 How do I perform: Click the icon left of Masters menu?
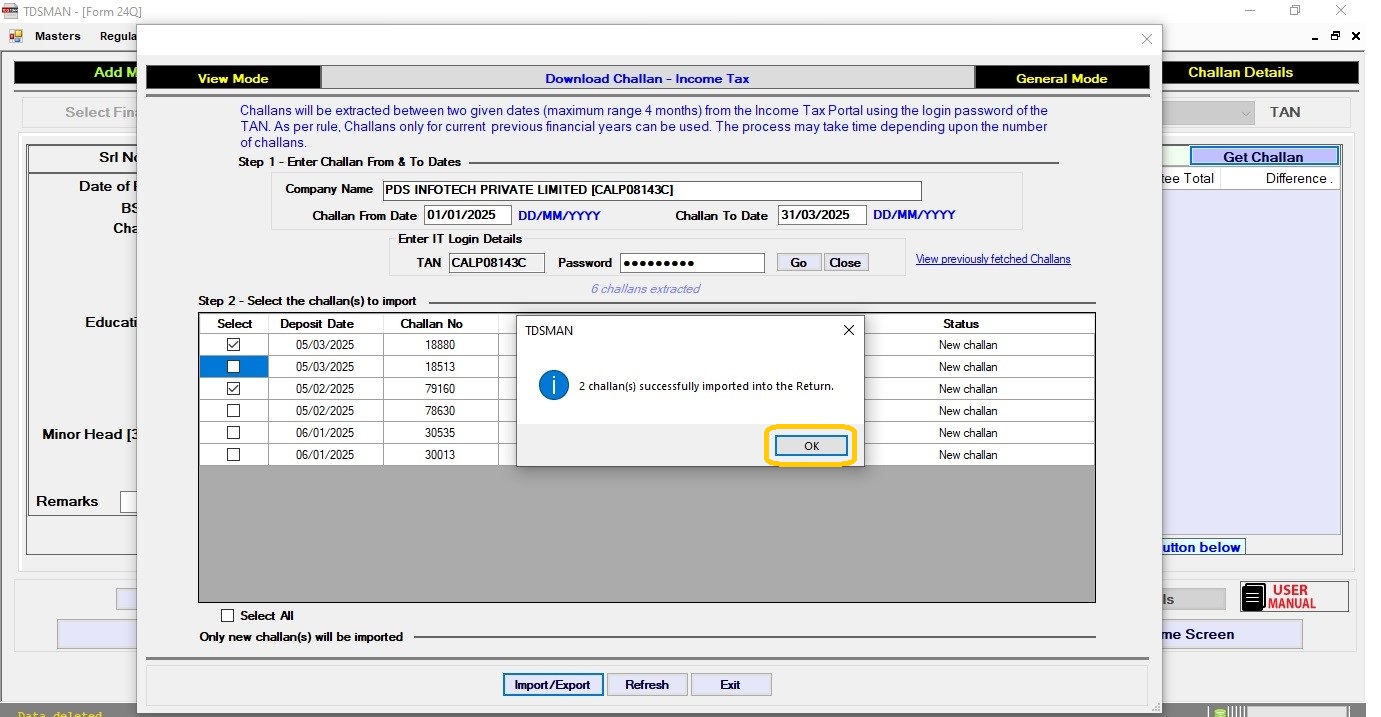pyautogui.click(x=16, y=36)
